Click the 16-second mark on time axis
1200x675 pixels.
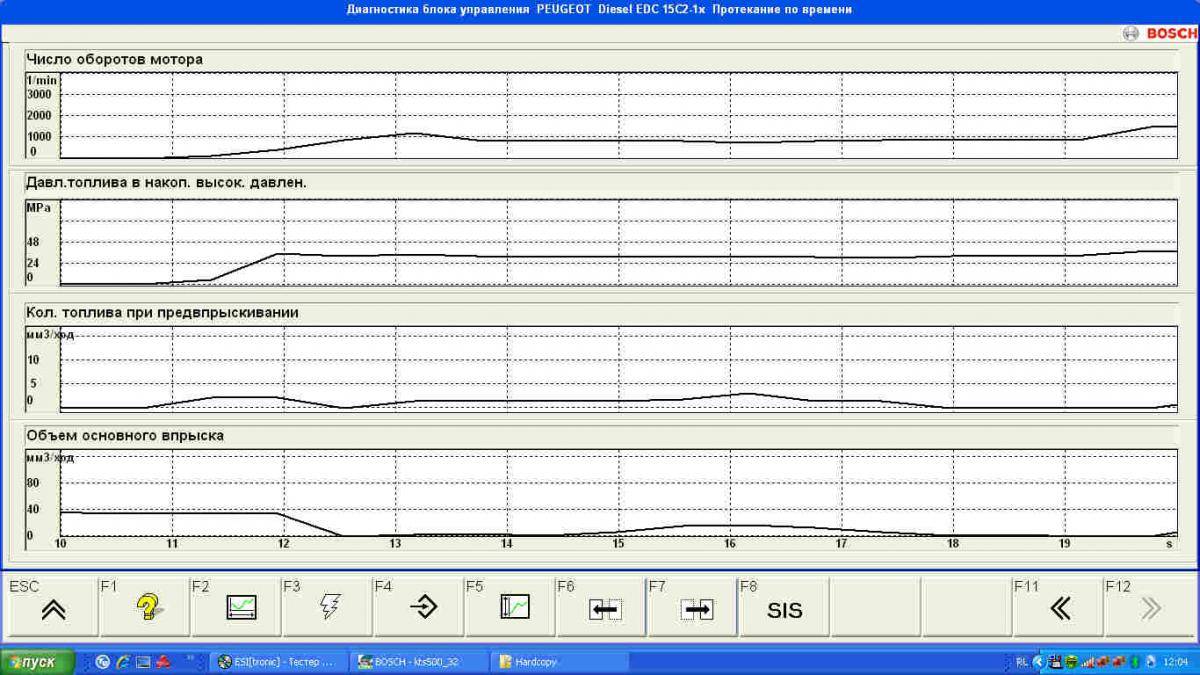pyautogui.click(x=730, y=544)
